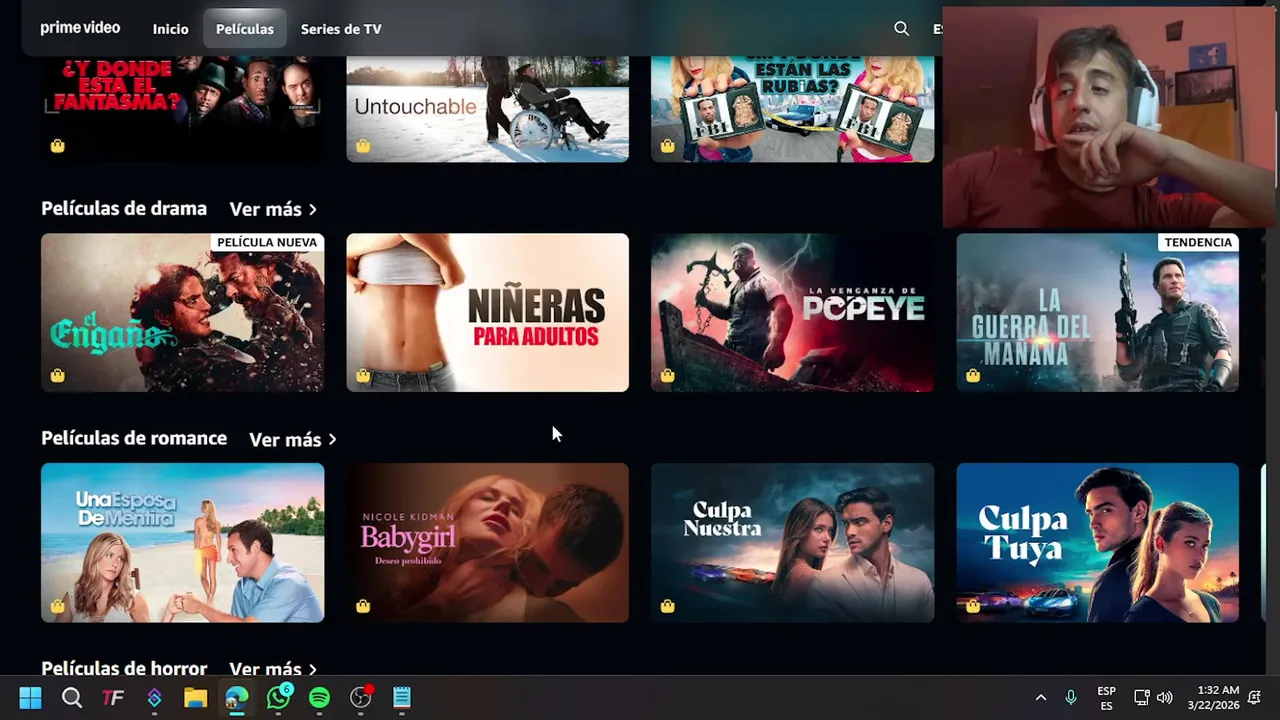Viewport: 1280px width, 720px height.
Task: Click shopping bag icon on El Engaño
Action: pos(58,376)
